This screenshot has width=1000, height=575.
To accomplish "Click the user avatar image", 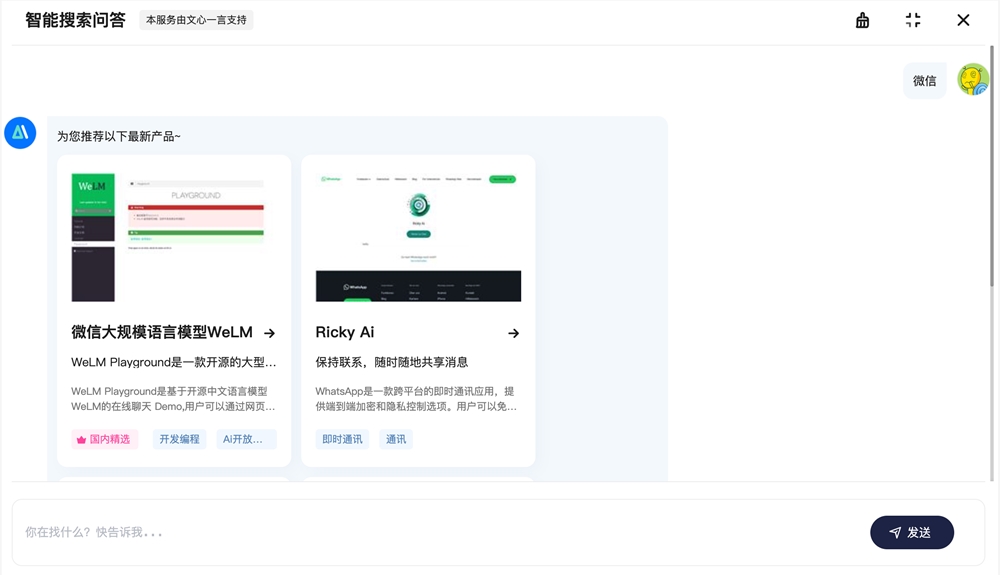I will pyautogui.click(x=973, y=80).
